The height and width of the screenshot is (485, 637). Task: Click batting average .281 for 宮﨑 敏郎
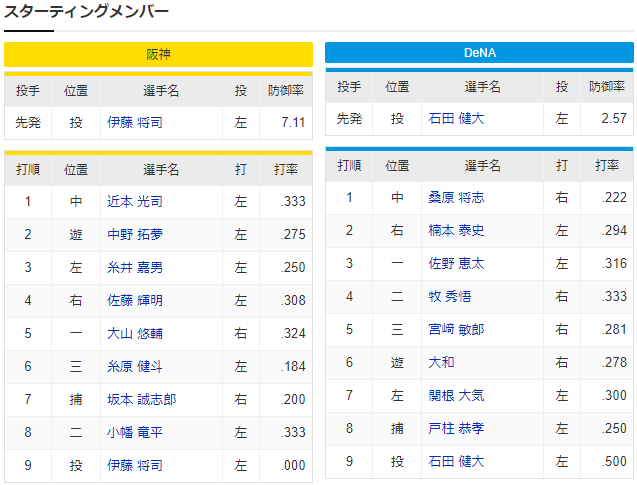[614, 329]
